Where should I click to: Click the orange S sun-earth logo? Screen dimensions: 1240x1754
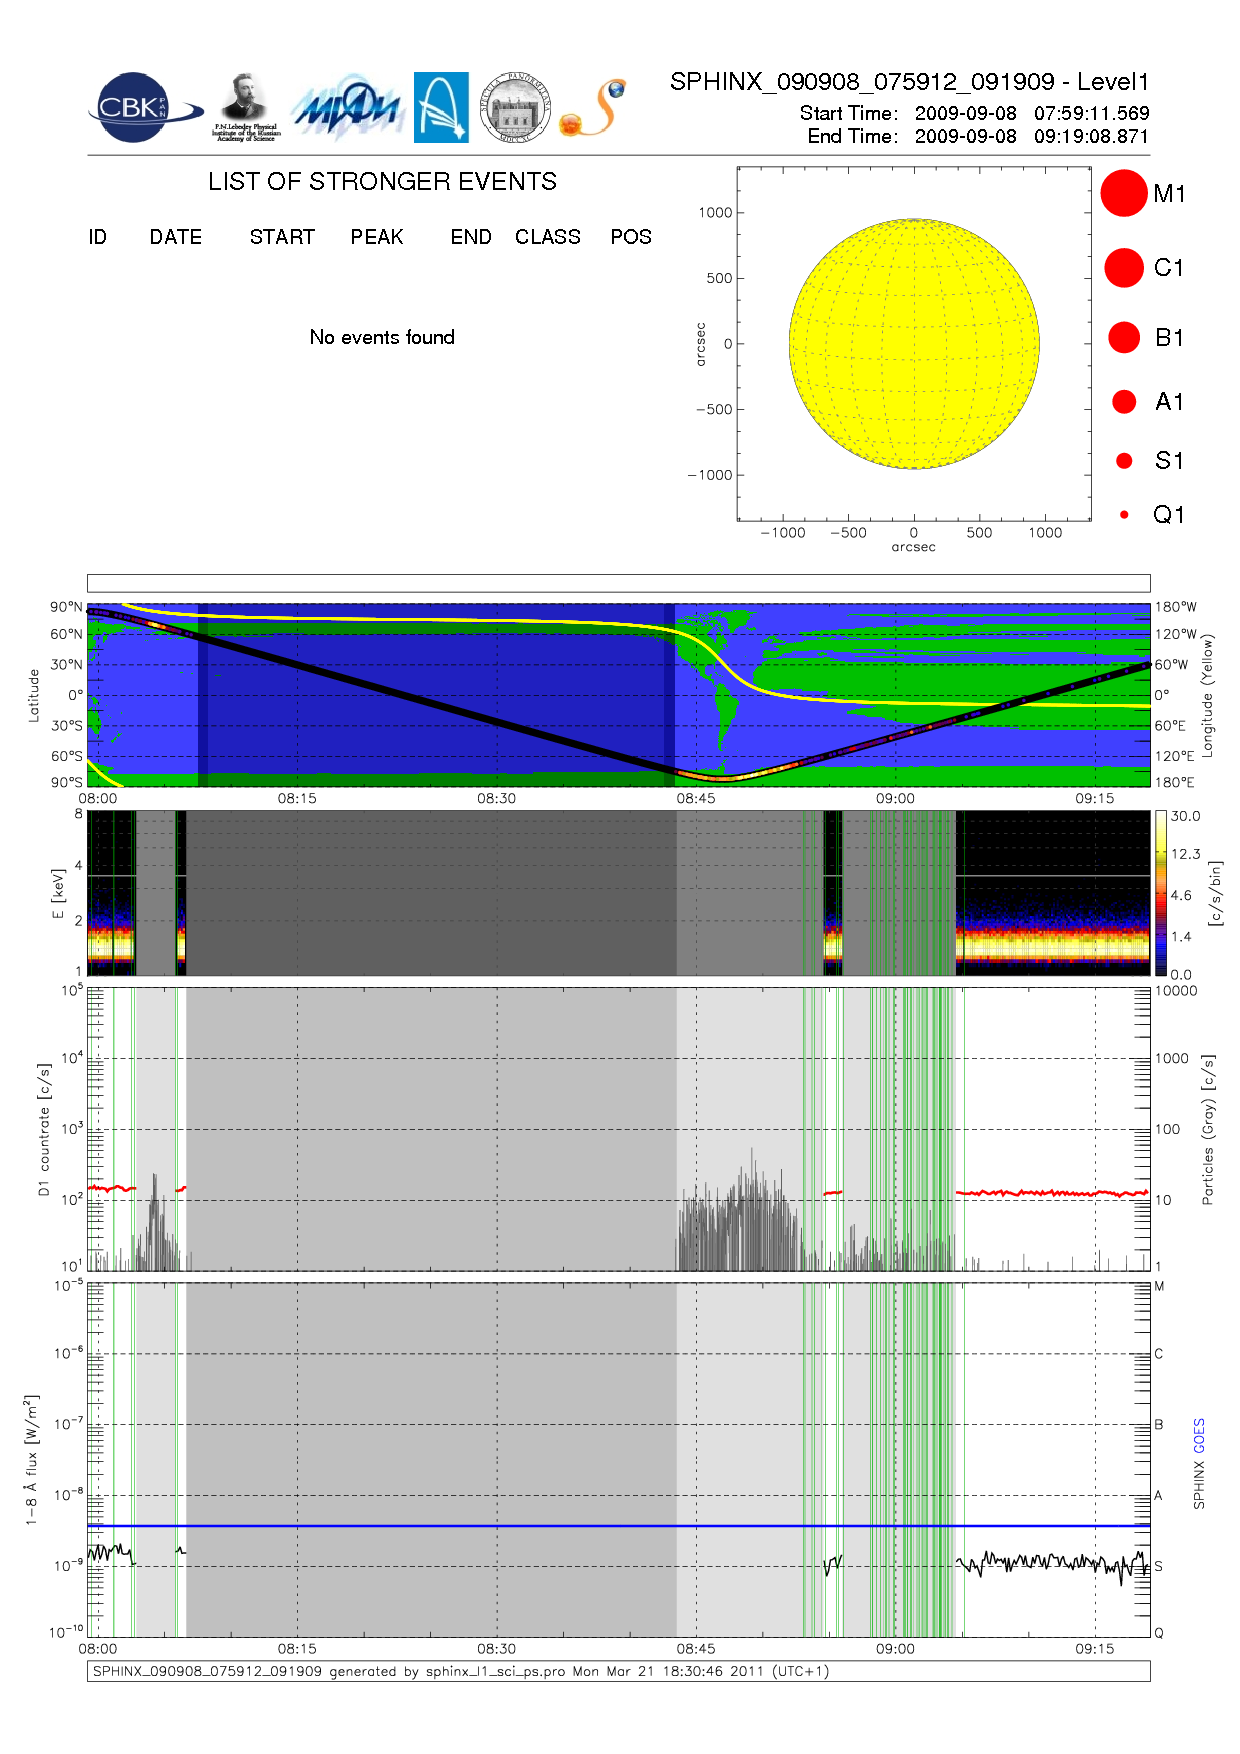click(593, 108)
